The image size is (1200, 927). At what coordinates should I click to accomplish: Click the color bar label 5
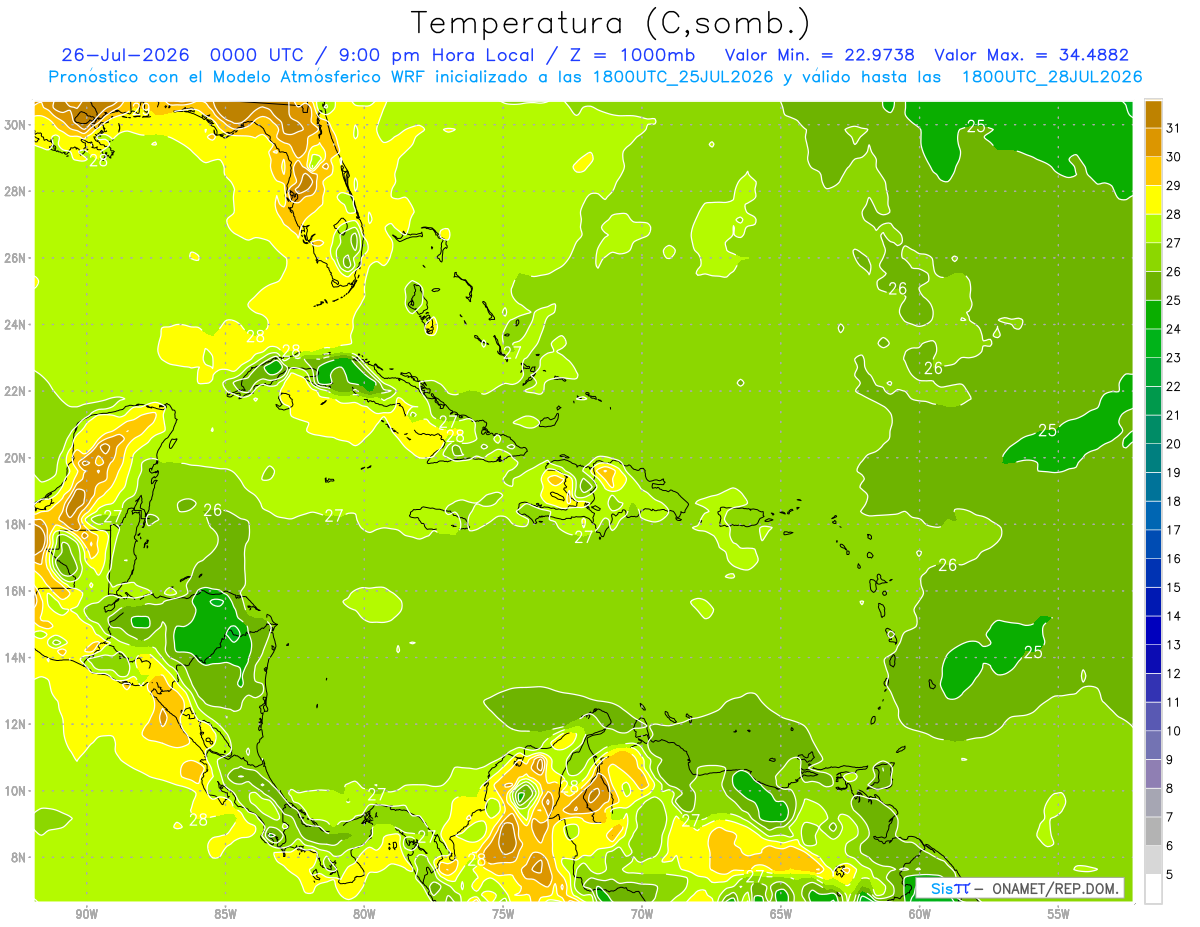tap(1171, 875)
